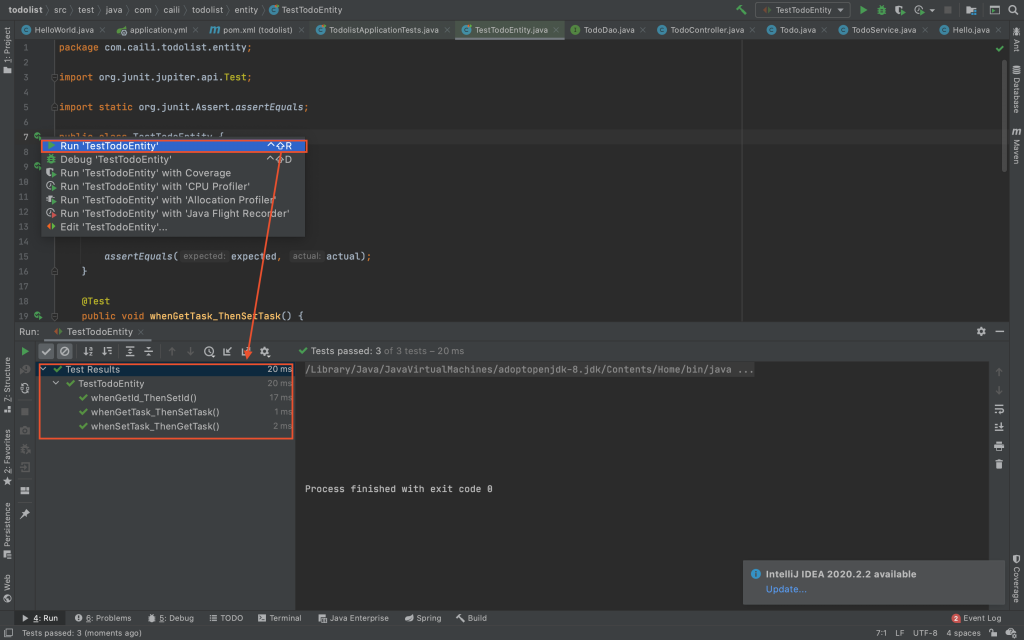
Task: Open Project Structure icon in top toolbar
Action: [971, 10]
